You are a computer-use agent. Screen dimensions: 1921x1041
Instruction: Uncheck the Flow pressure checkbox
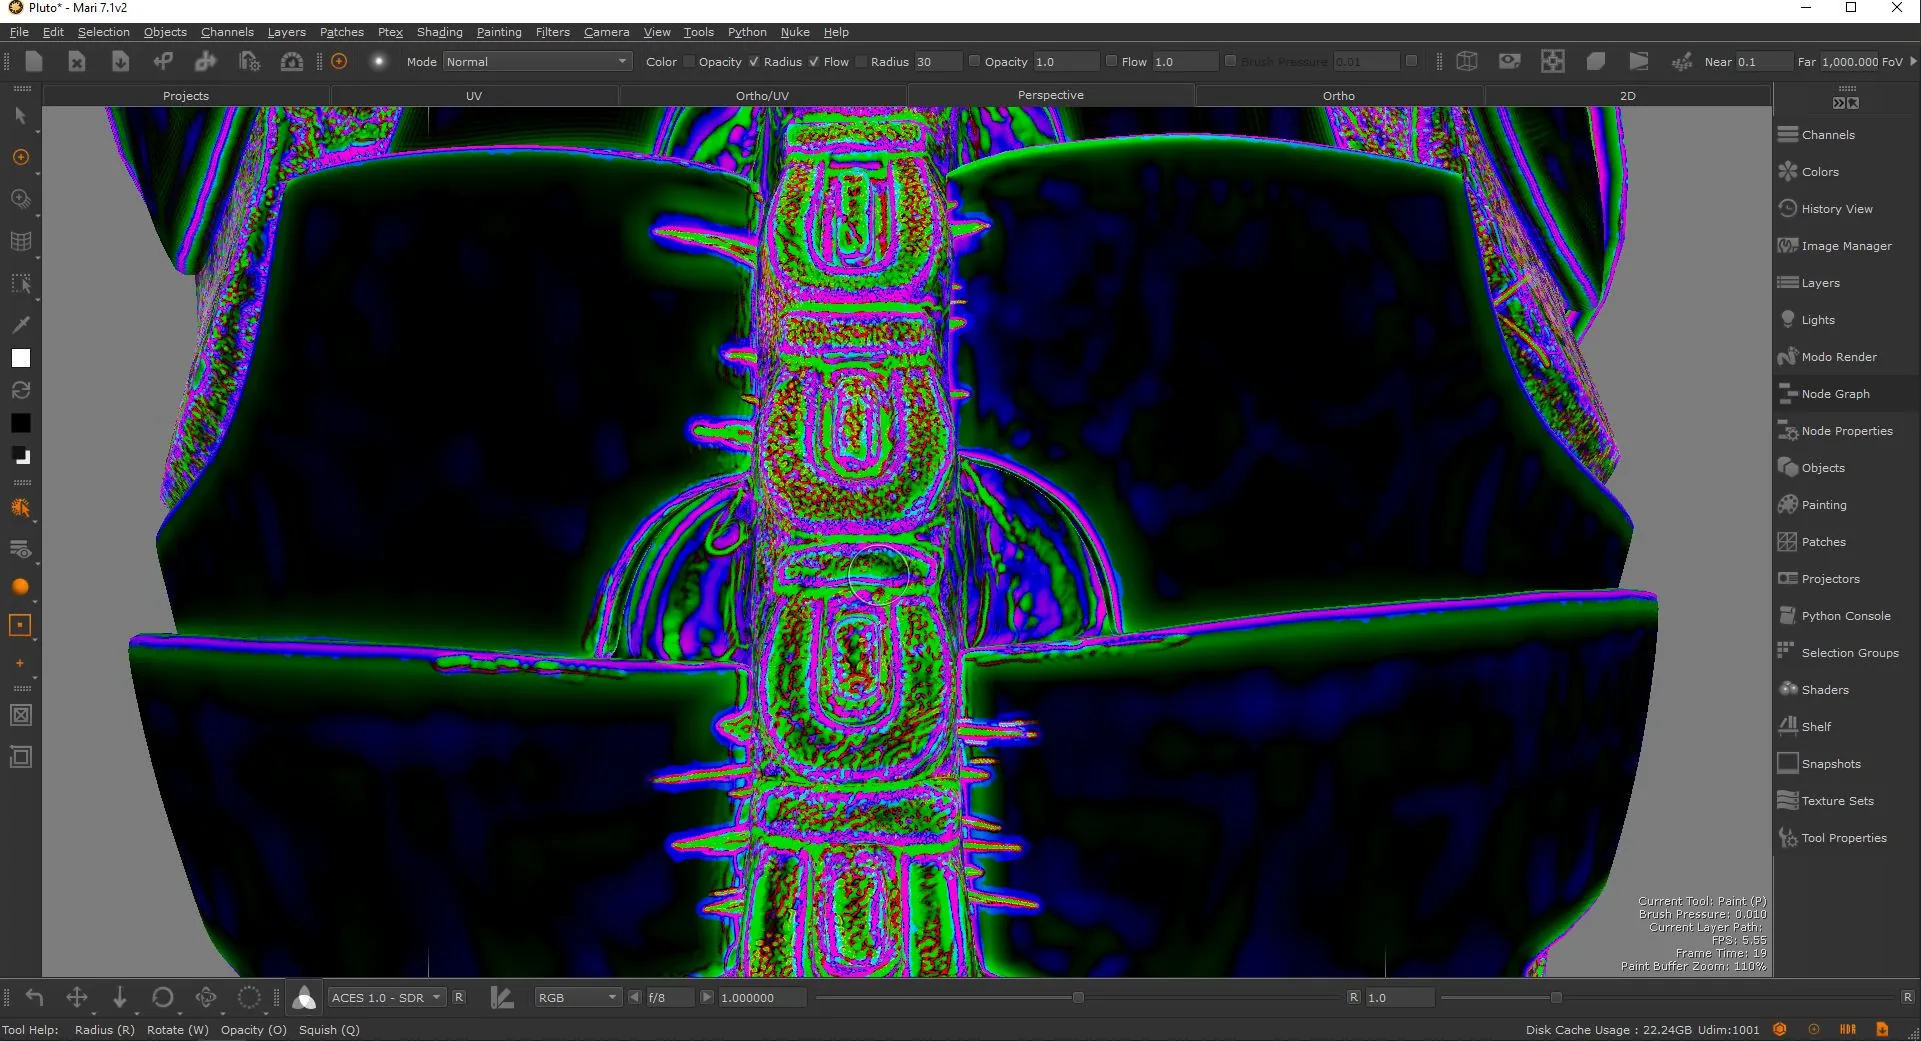coord(814,62)
